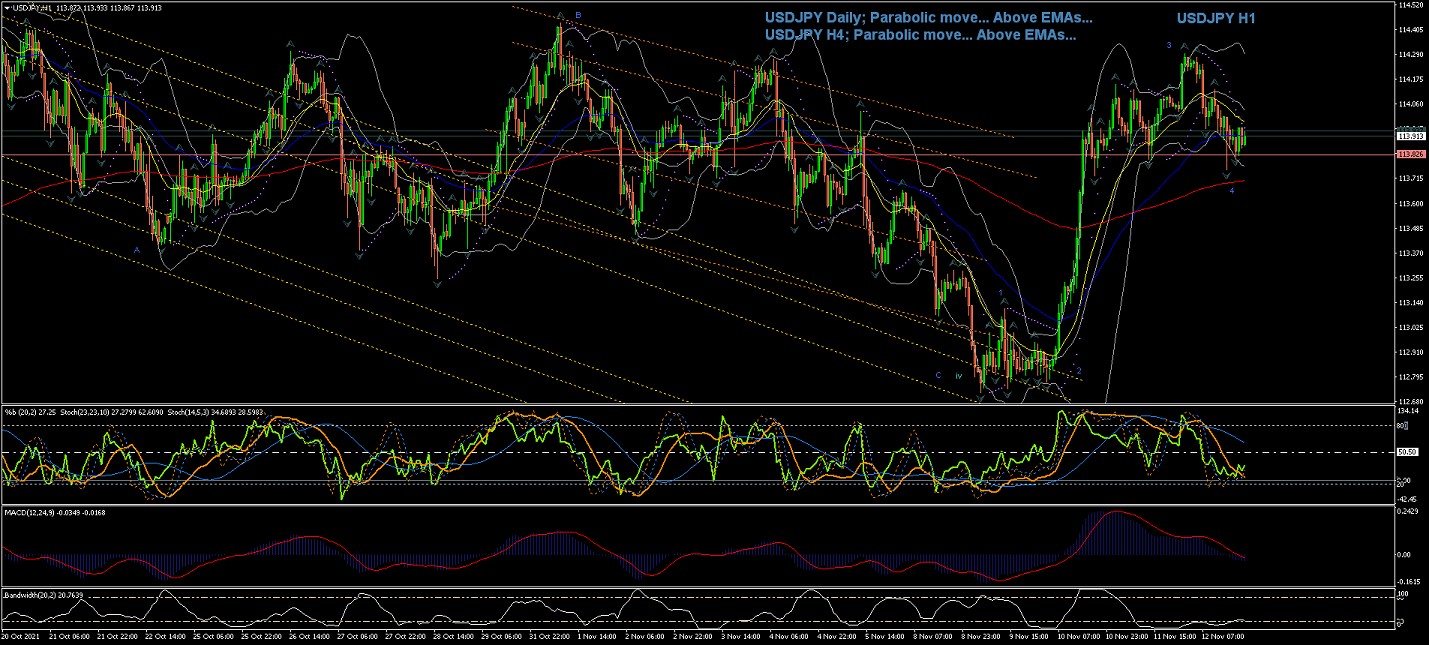
Task: Select the 'USDJPY H1' label at top right
Action: point(1216,18)
